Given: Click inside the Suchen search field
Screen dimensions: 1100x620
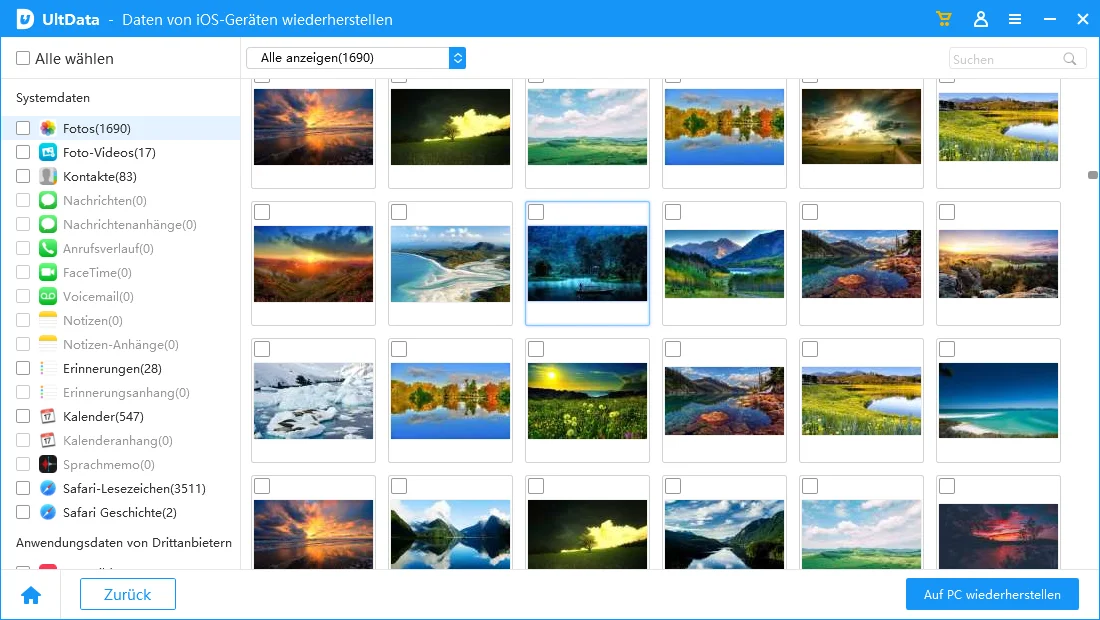Looking at the screenshot, I should click(1003, 59).
